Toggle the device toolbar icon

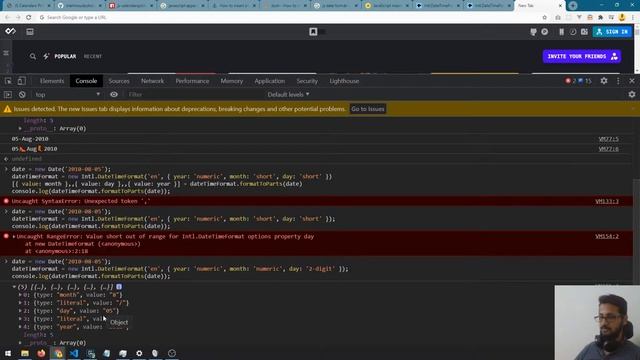coord(21,81)
